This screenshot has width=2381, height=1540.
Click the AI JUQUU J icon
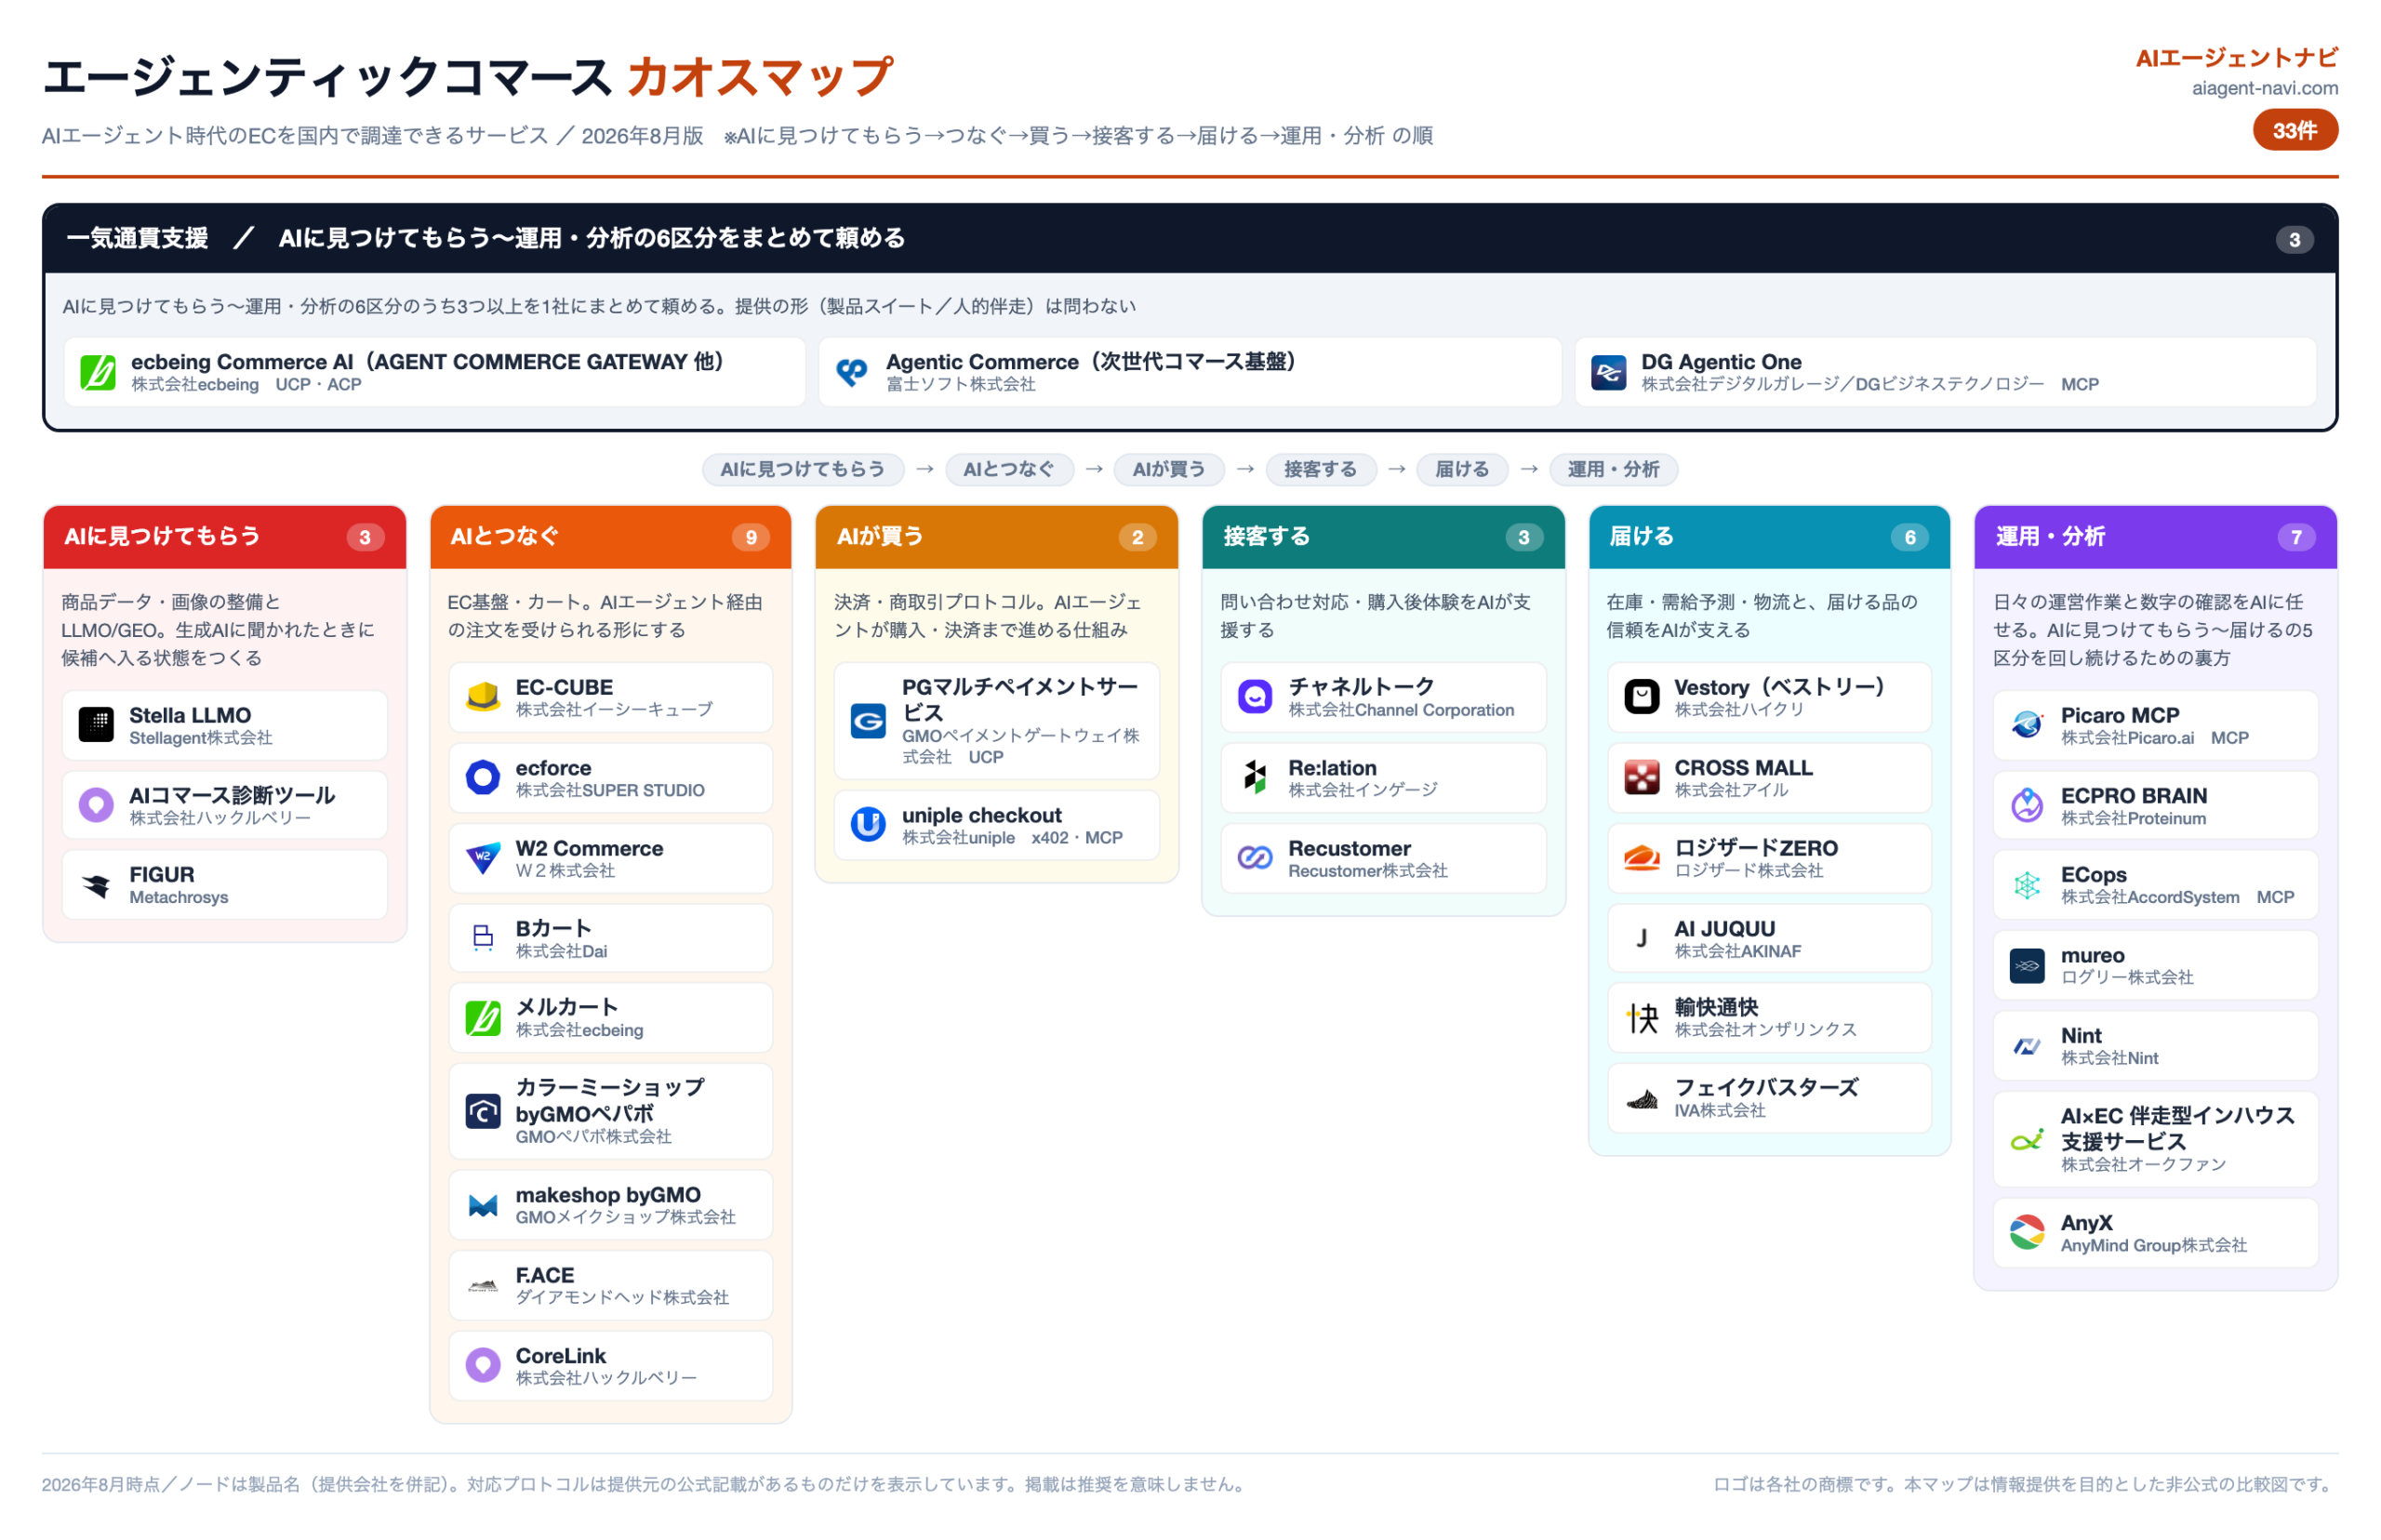point(1642,938)
